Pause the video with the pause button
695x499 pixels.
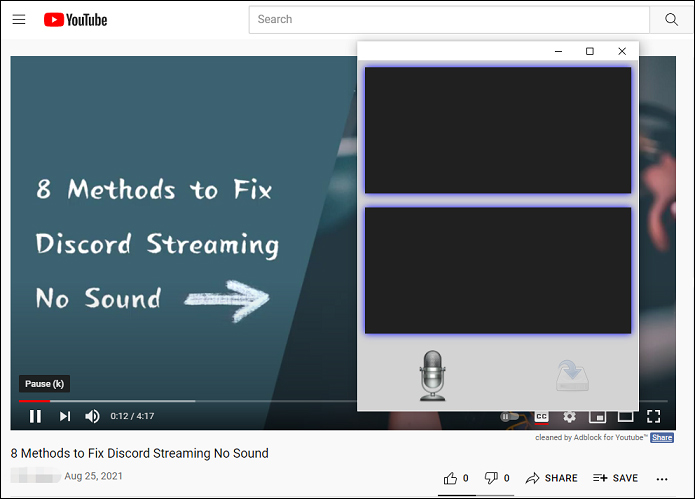tap(35, 416)
